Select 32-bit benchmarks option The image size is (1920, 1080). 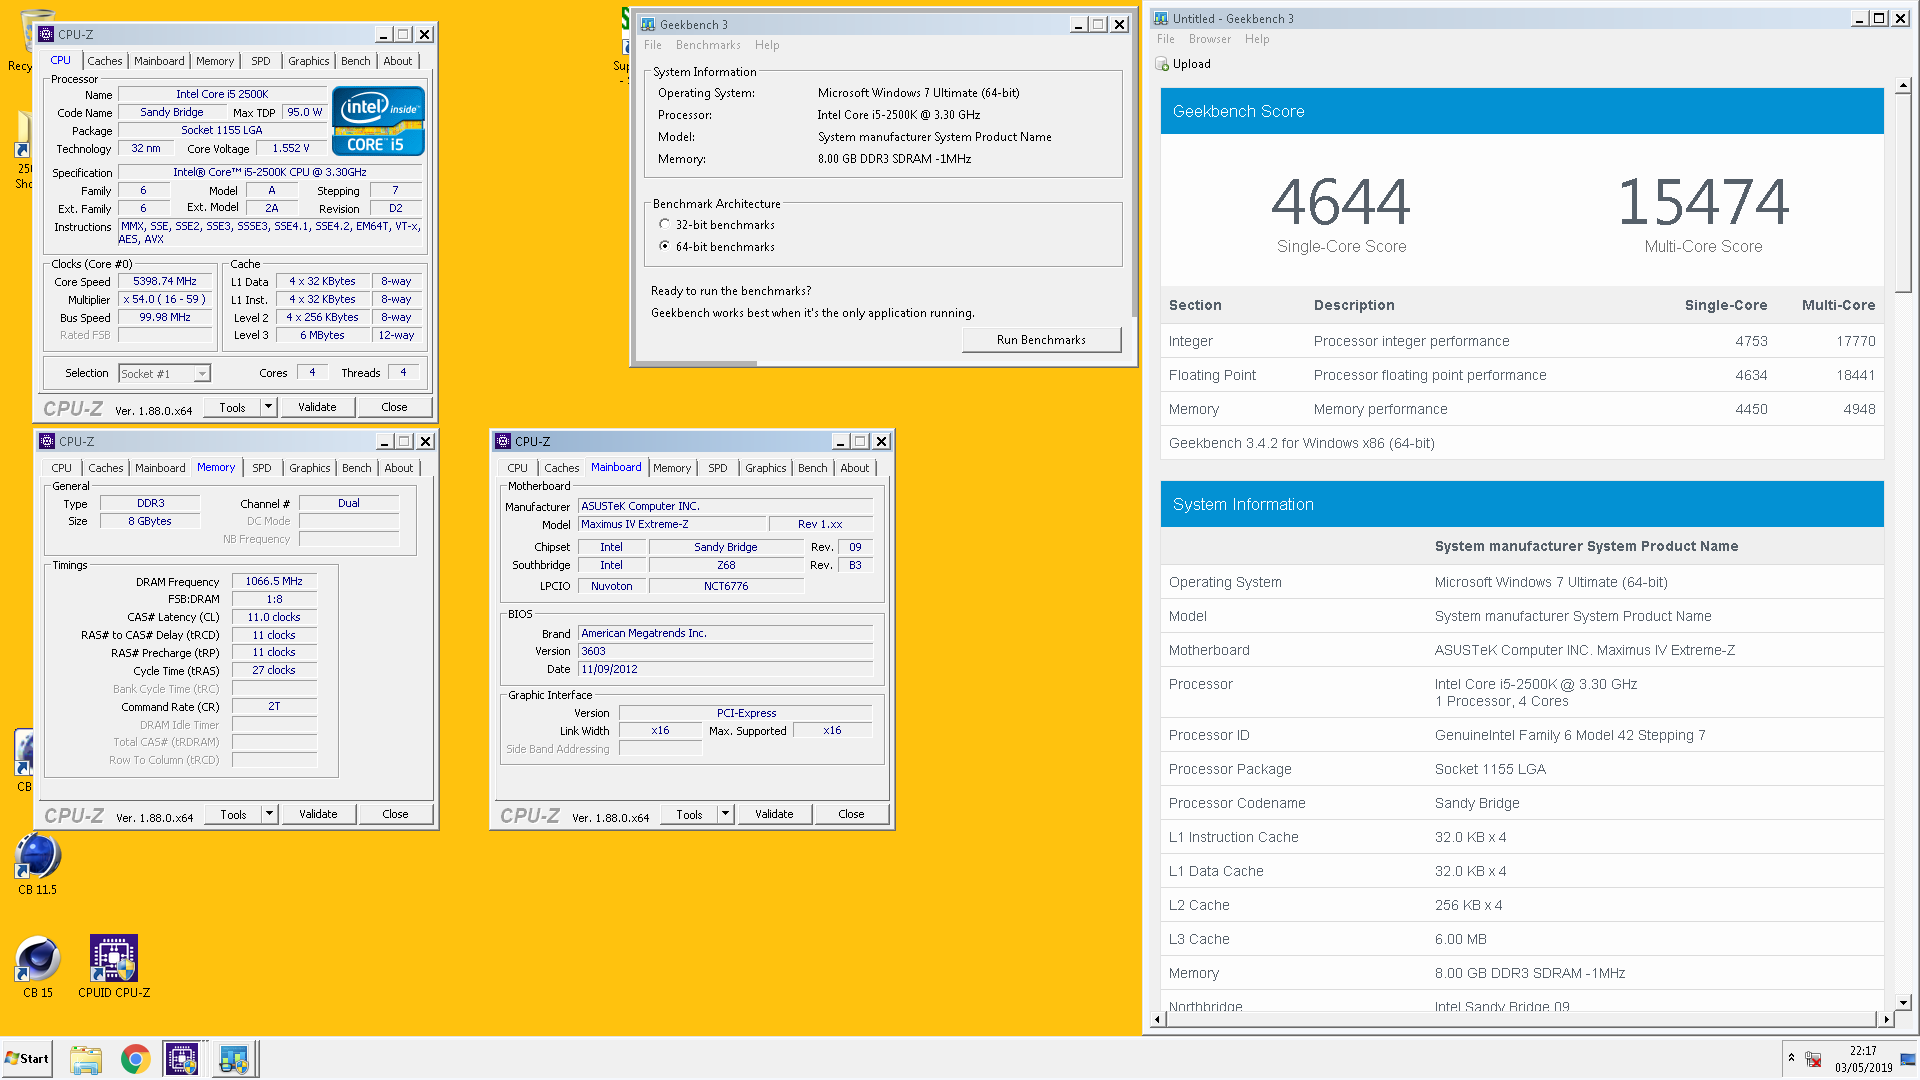click(665, 225)
